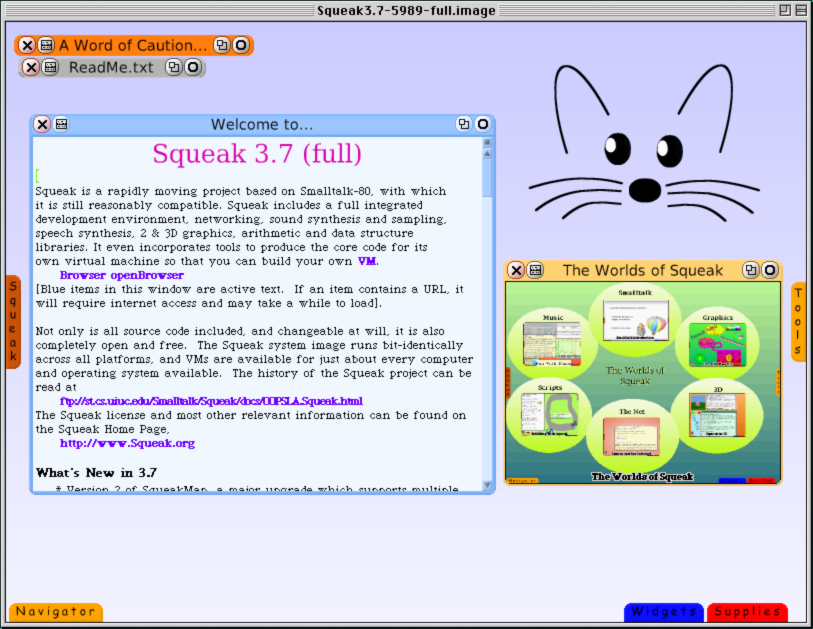Click the A Word of Caution... title label

point(133,46)
